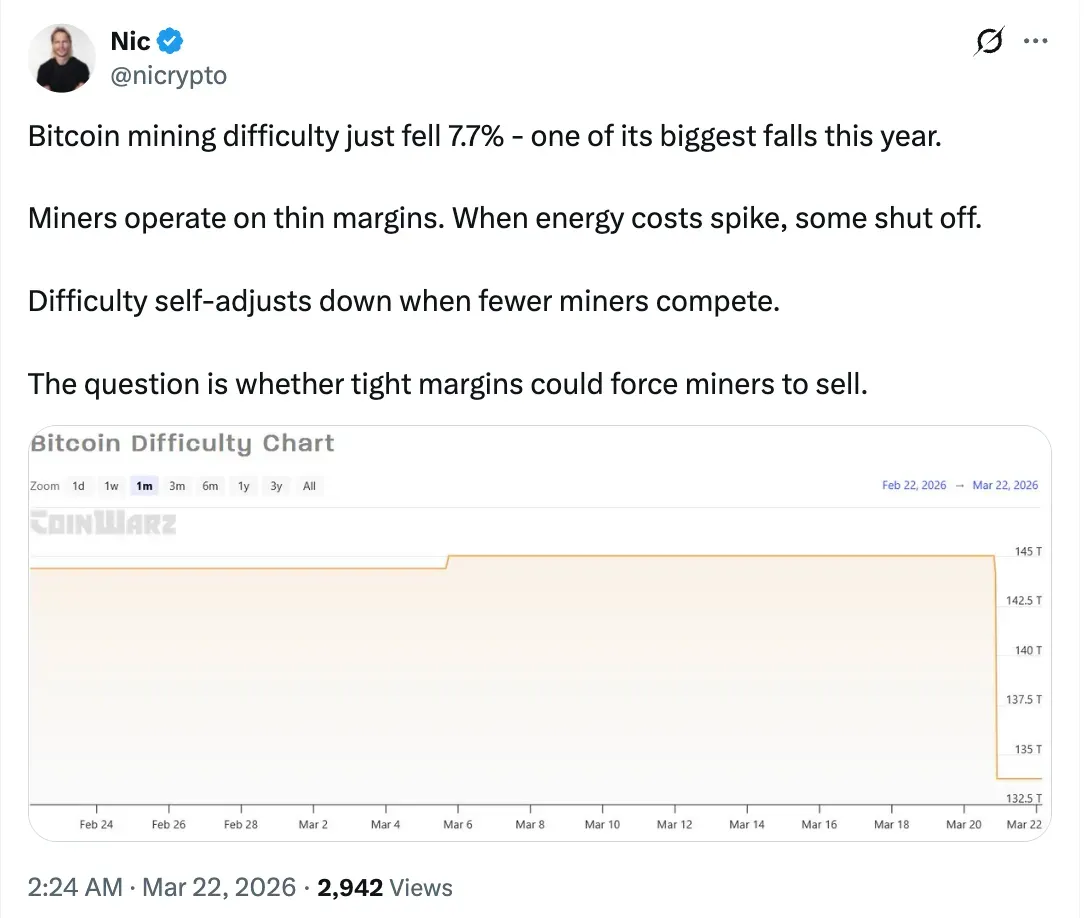
Task: Toggle the 1m zoom range on
Action: tap(144, 485)
